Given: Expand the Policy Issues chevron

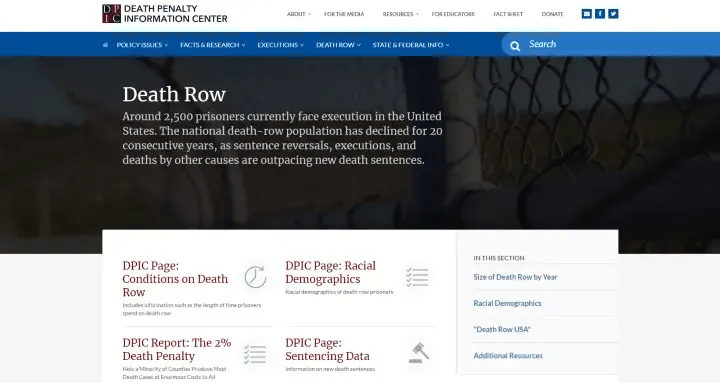Looking at the screenshot, I should [166, 45].
